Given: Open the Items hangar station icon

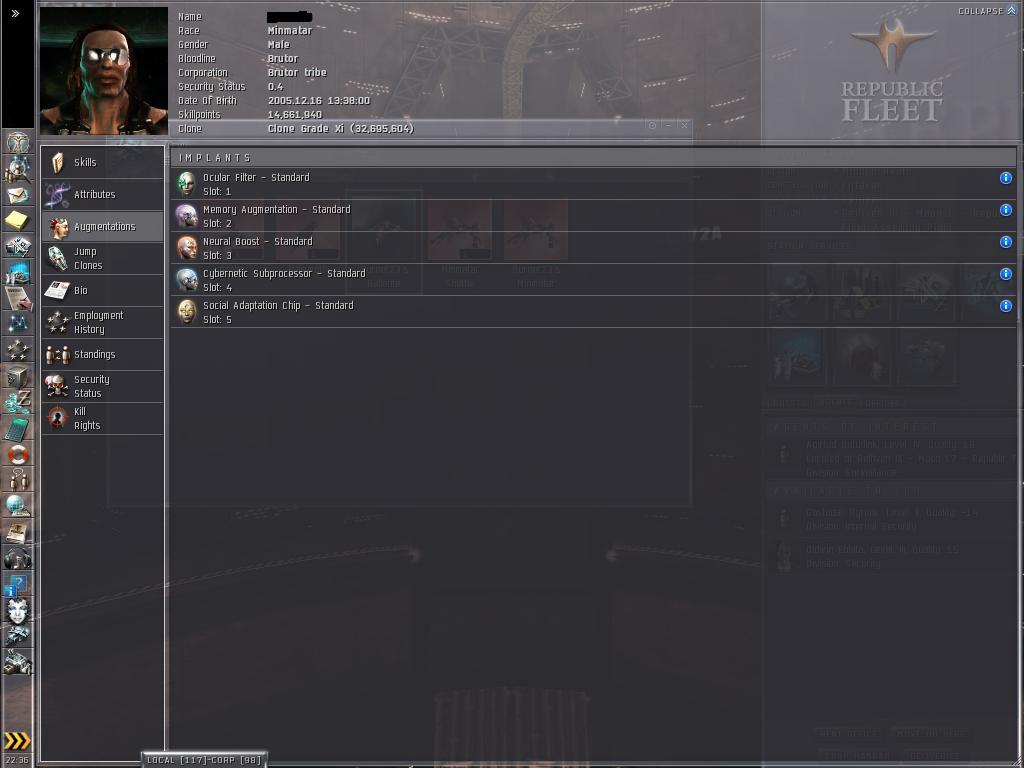Looking at the screenshot, I should (x=18, y=662).
